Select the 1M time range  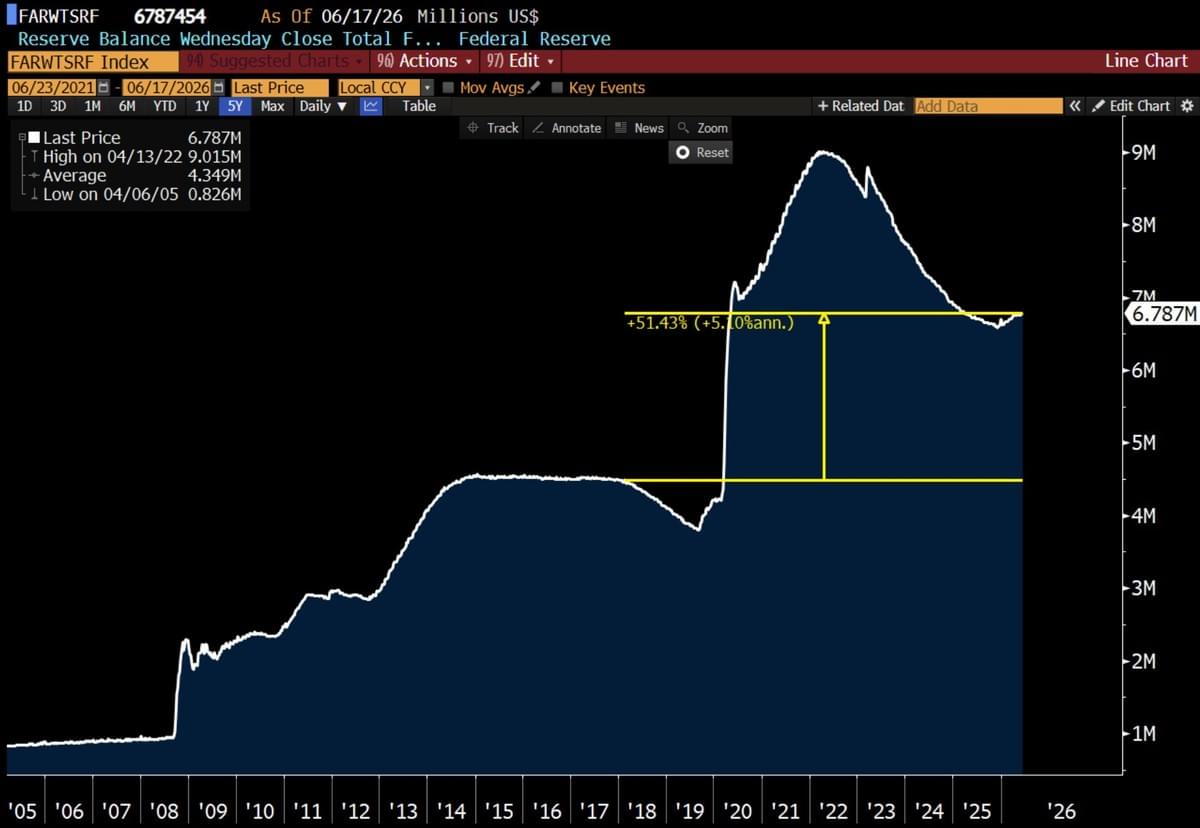[92, 106]
